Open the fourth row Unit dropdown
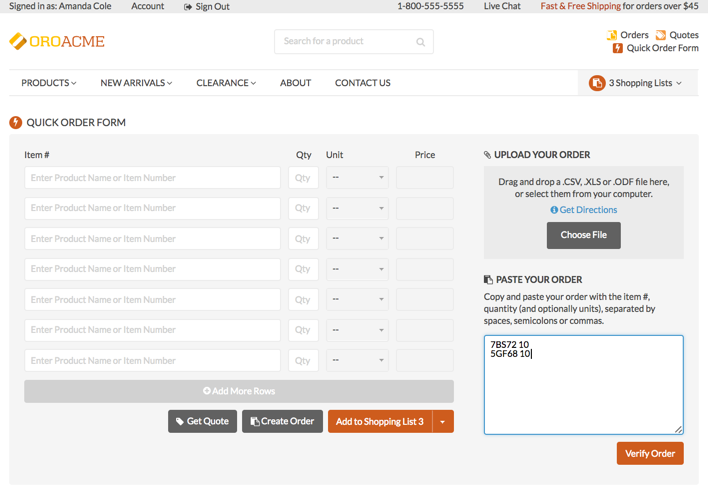 click(x=357, y=269)
